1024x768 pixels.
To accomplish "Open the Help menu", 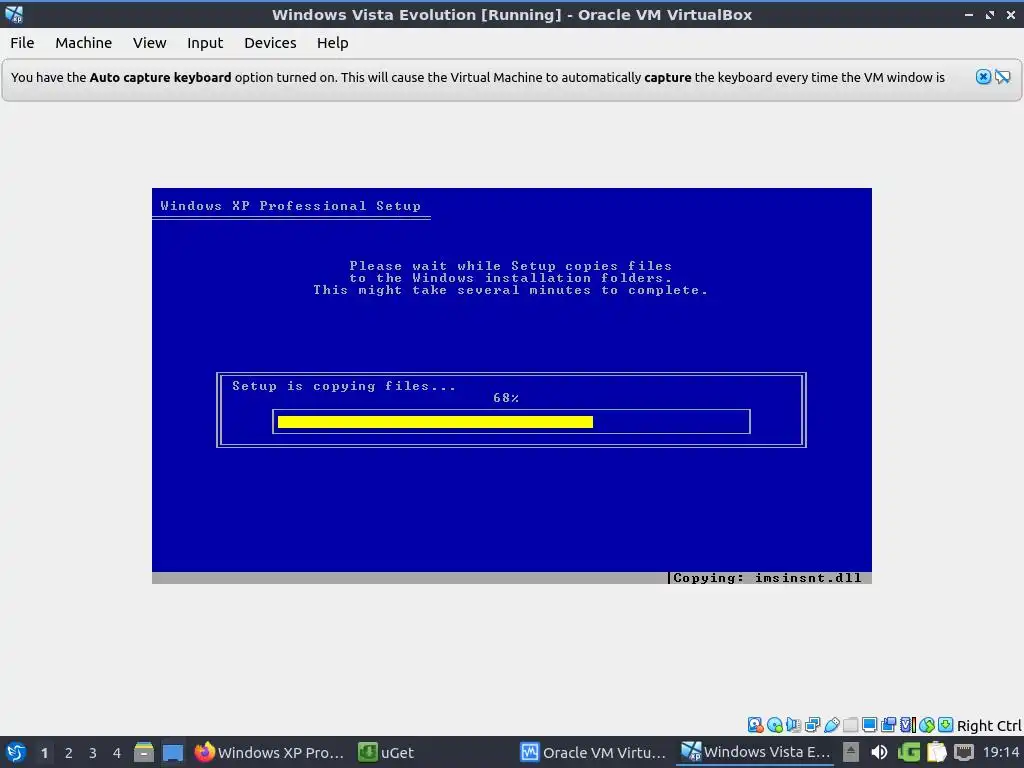I will 332,43.
